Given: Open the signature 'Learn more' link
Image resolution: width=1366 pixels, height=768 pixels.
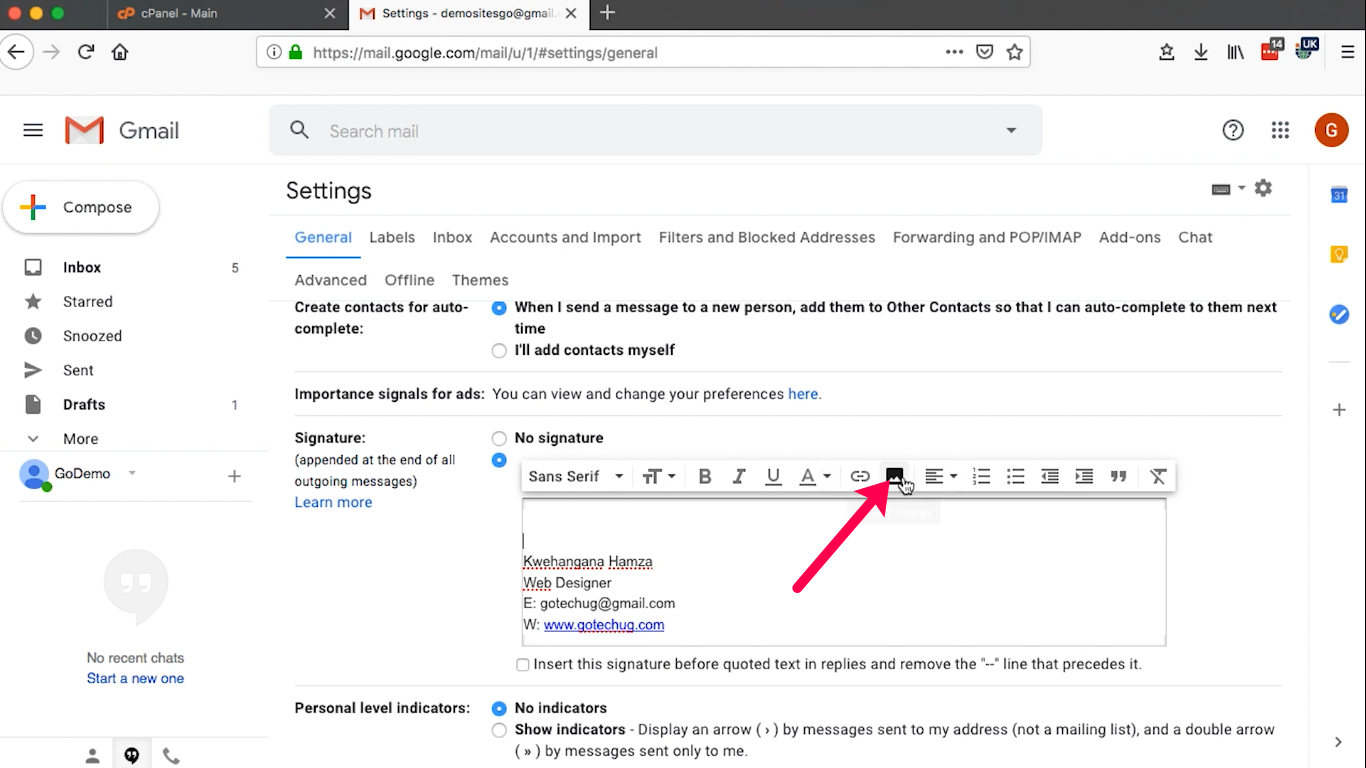Looking at the screenshot, I should [x=333, y=502].
